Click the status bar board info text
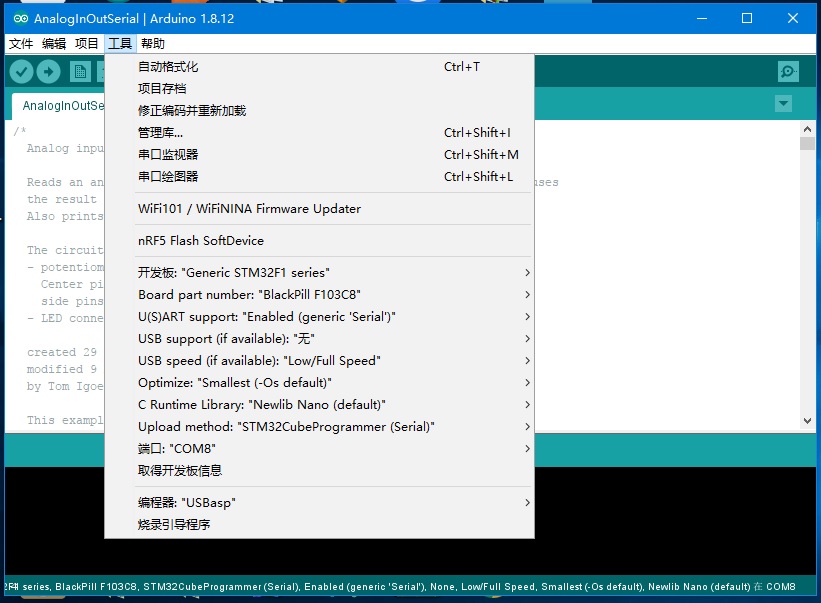 pyautogui.click(x=400, y=587)
